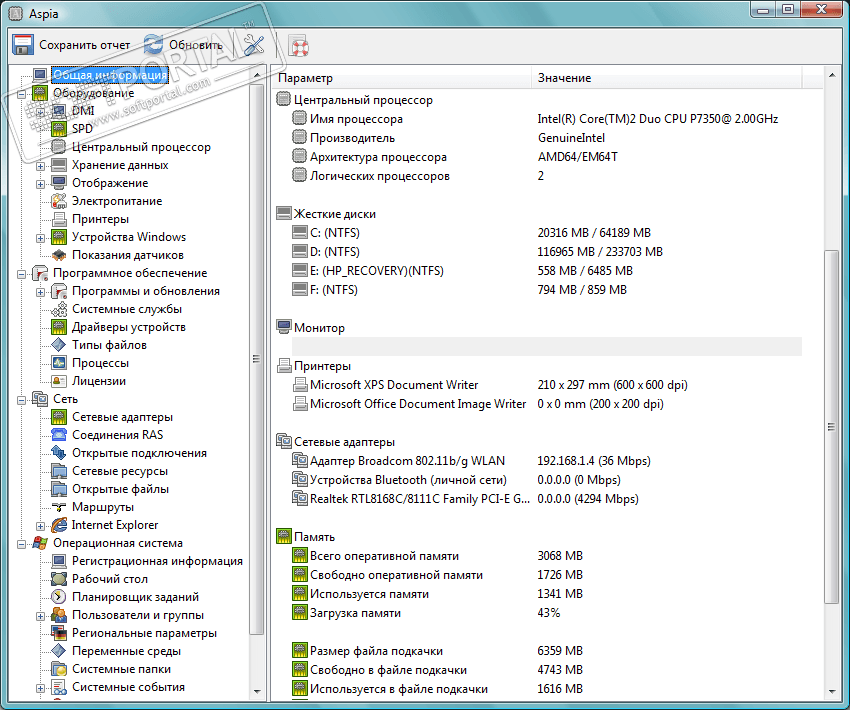The height and width of the screenshot is (710, 850).
Task: Click the Показания датчиков sensor icon
Action: 59,255
